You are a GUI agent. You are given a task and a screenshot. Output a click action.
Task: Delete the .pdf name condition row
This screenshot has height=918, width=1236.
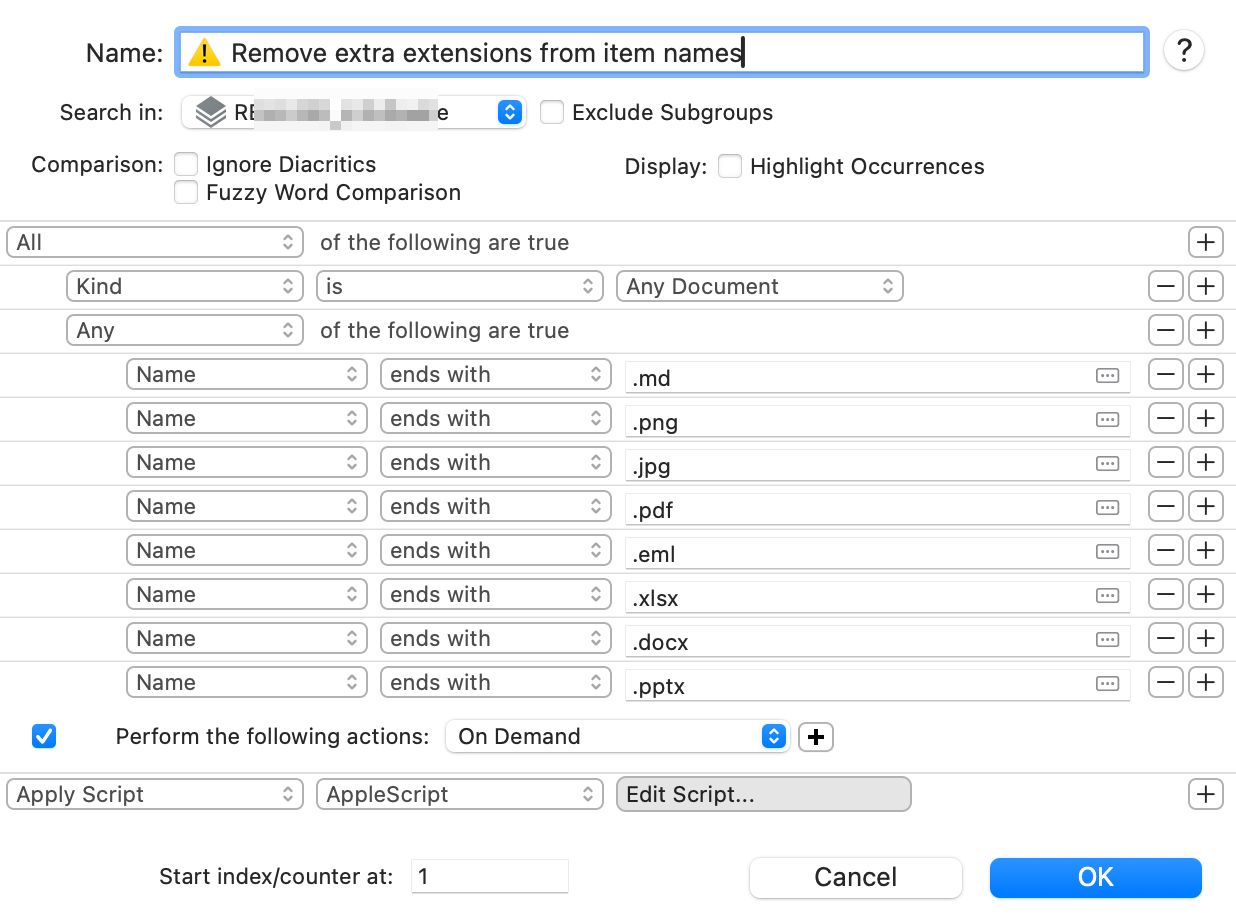click(x=1166, y=507)
